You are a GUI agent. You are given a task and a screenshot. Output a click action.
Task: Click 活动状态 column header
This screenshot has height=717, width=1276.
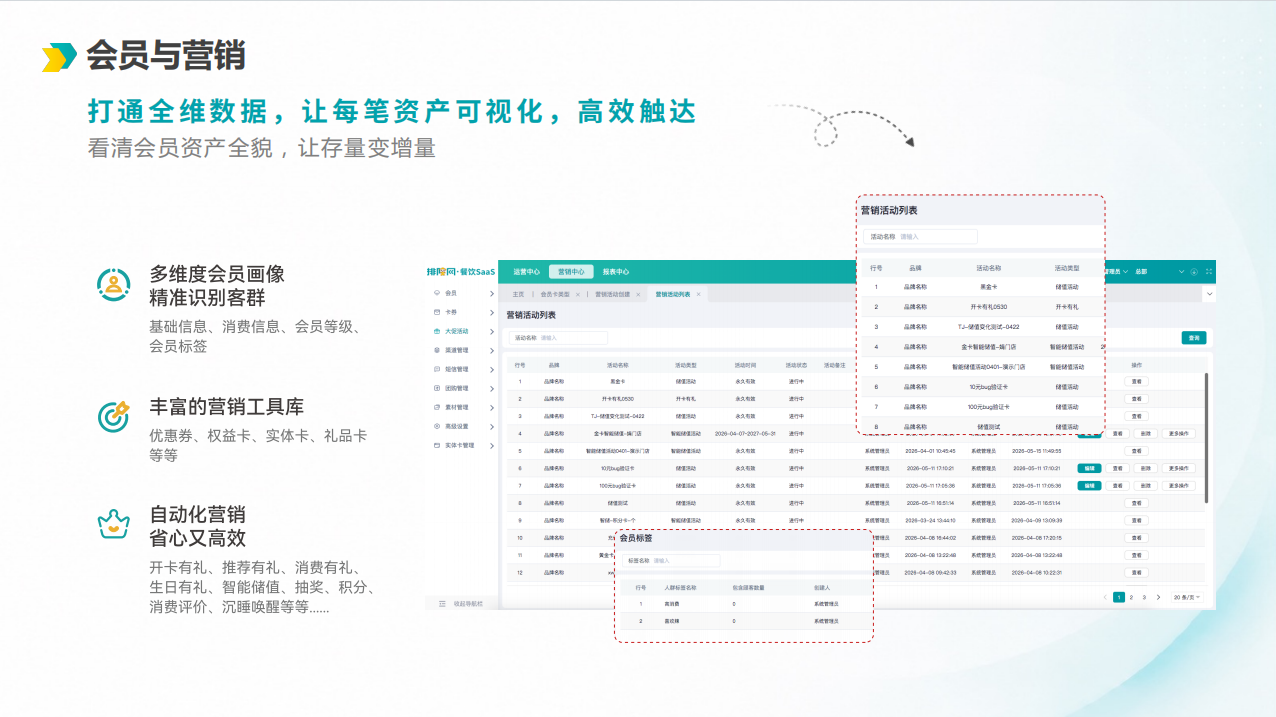(x=796, y=365)
